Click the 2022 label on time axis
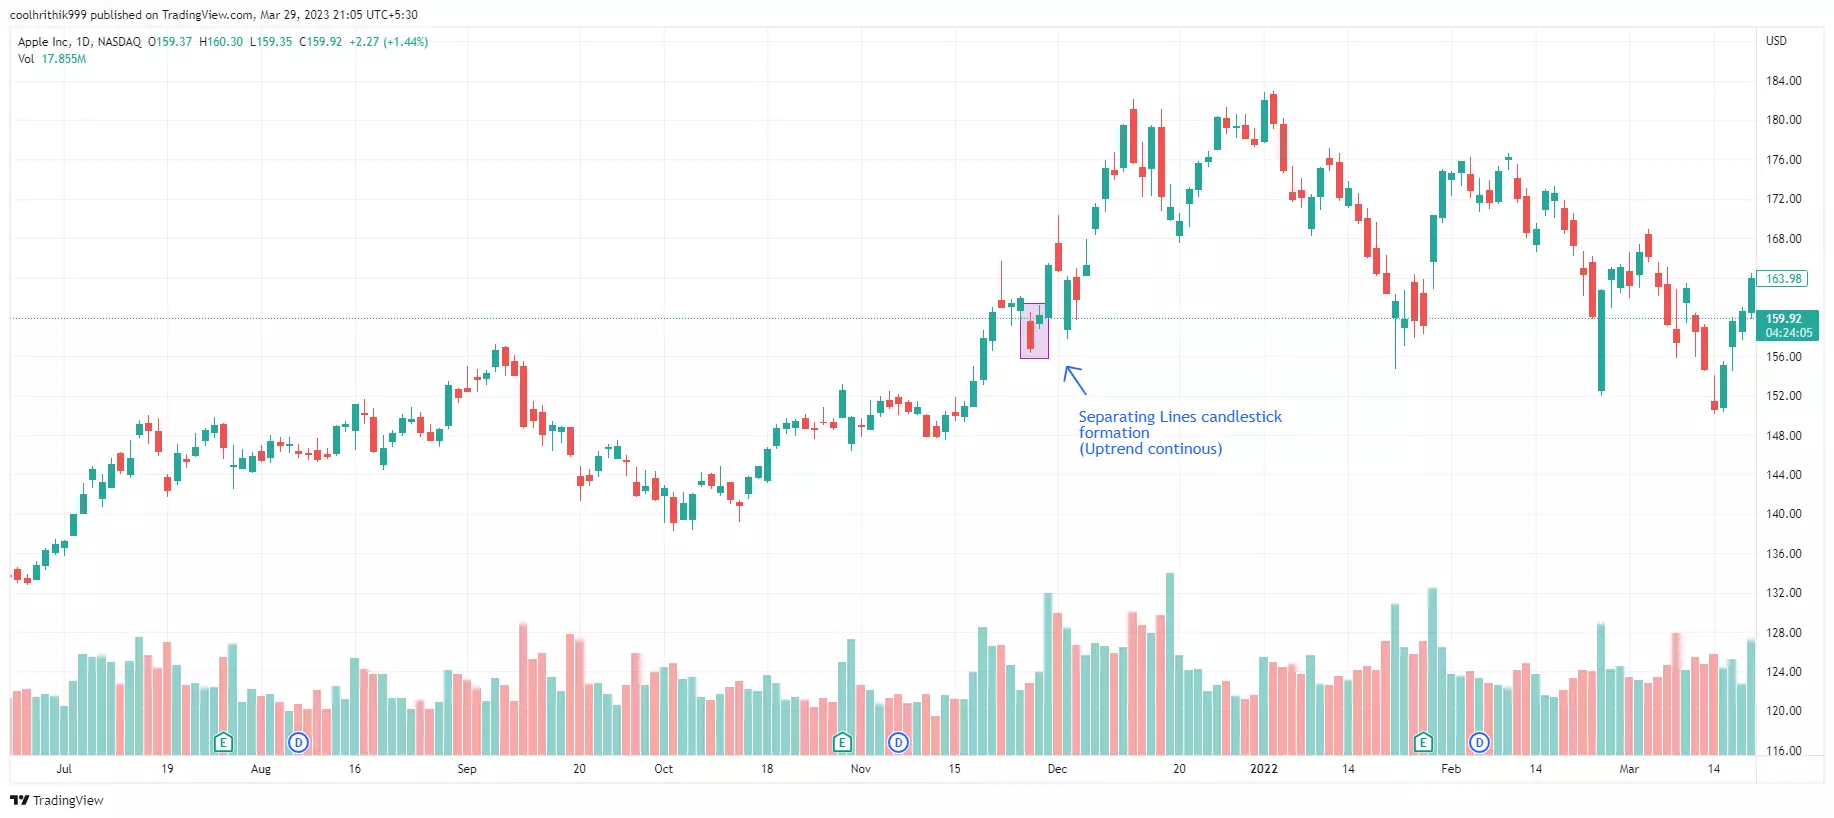This screenshot has width=1834, height=818. (1264, 769)
